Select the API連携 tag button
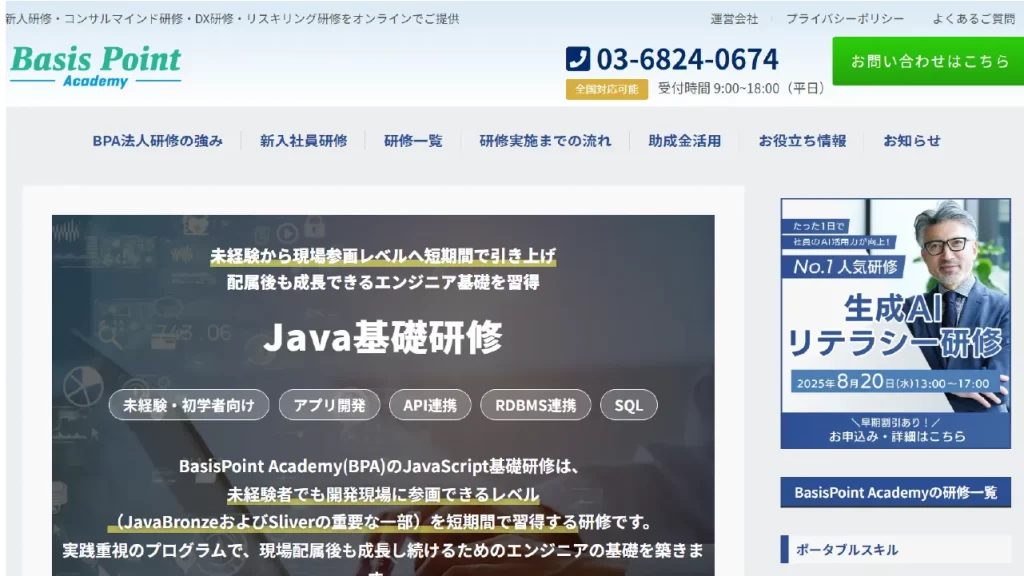The width and height of the screenshot is (1024, 576). pyautogui.click(x=430, y=404)
